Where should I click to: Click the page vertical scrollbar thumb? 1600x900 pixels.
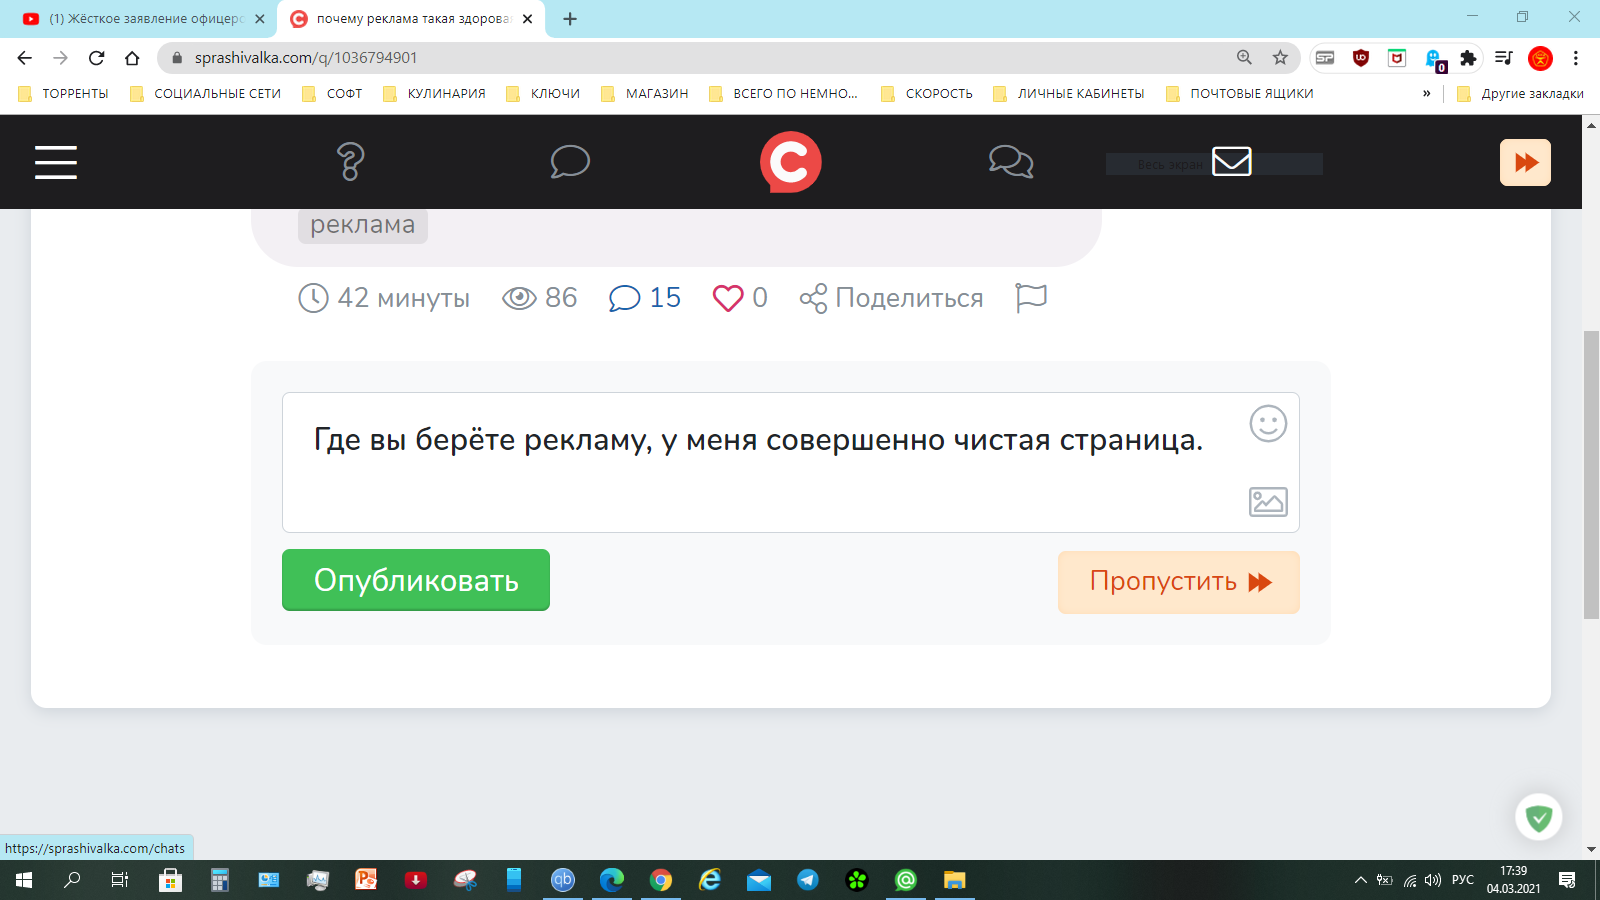click(x=1591, y=475)
